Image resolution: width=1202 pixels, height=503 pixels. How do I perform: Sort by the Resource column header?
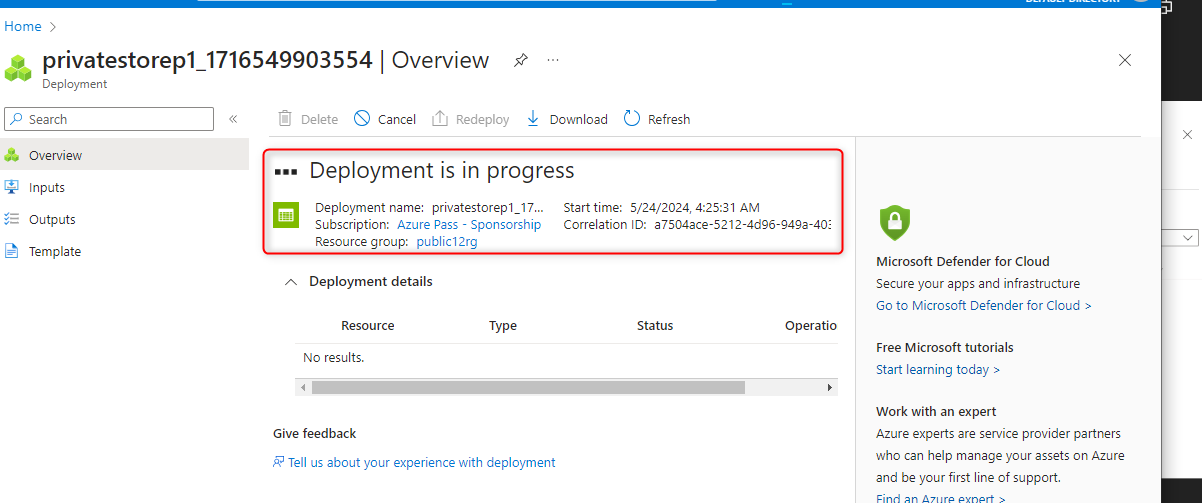pos(367,325)
